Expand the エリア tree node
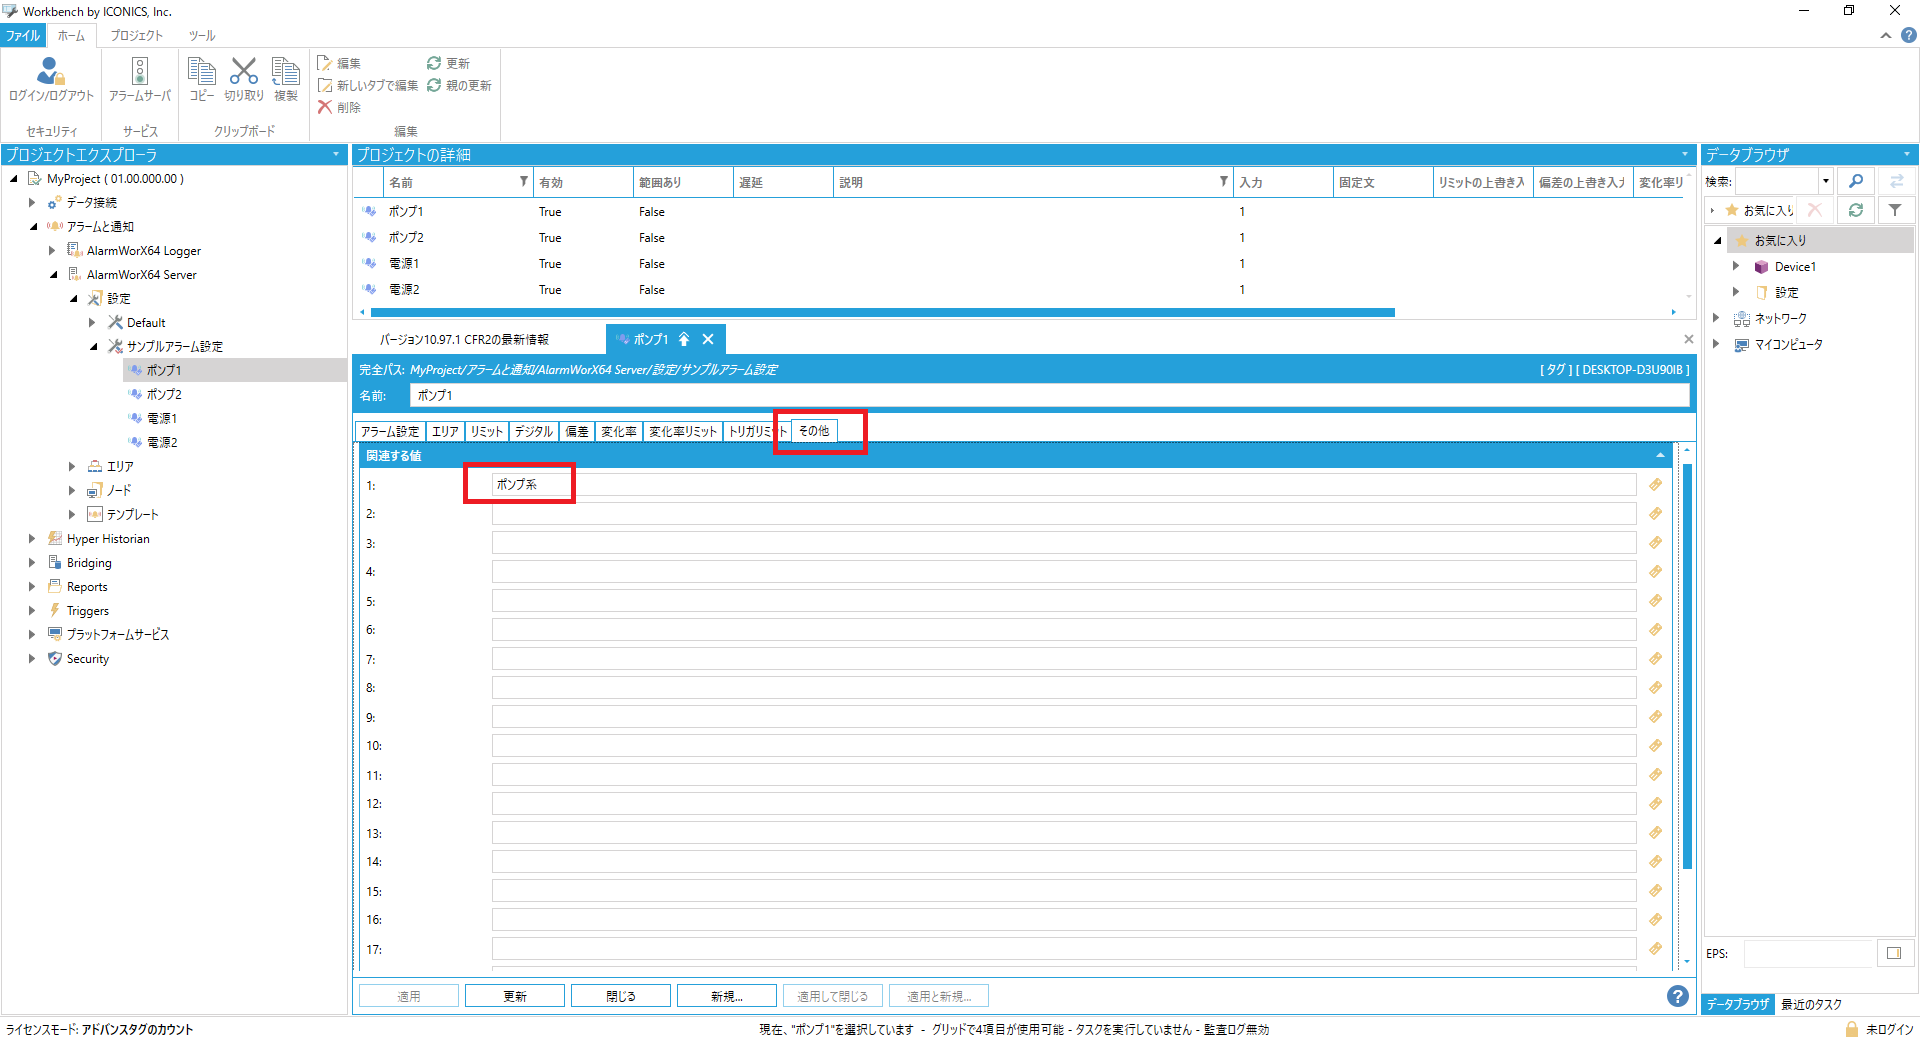 [72, 467]
